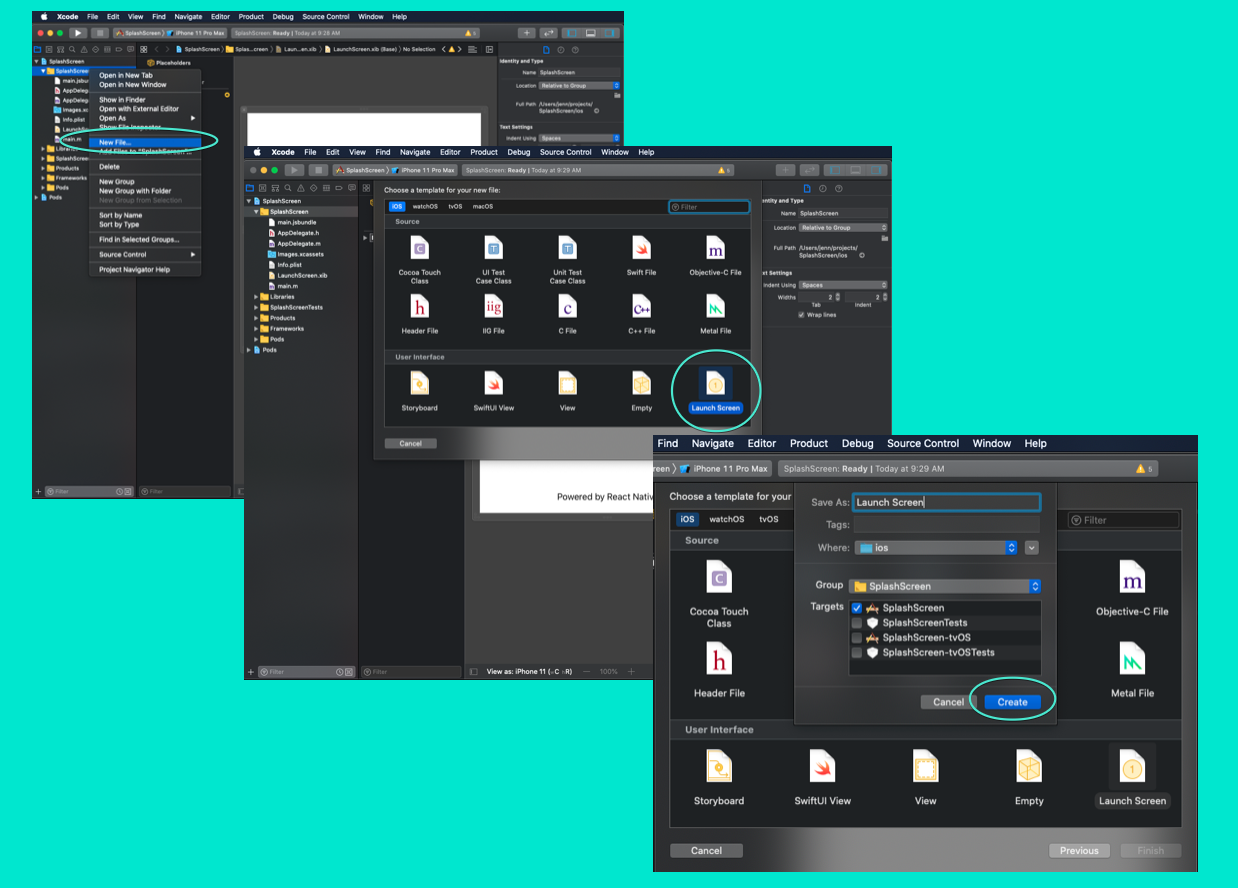This screenshot has height=888, width=1238.
Task: Expand Libraries folder in middle window navigator
Action: [x=256, y=297]
